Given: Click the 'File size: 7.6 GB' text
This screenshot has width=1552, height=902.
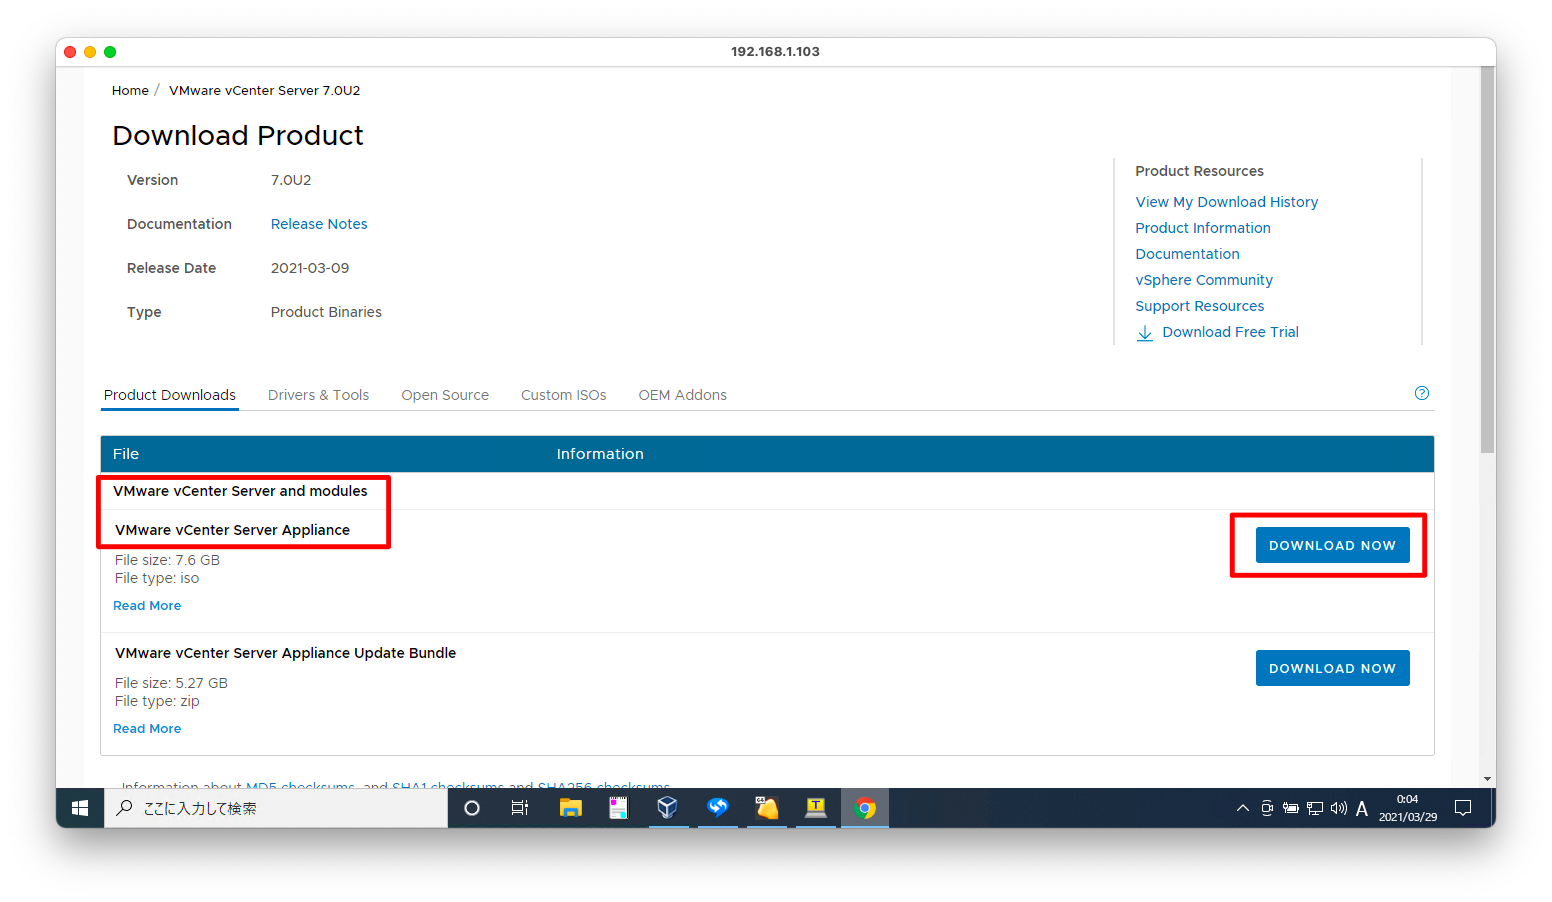Looking at the screenshot, I should coord(167,560).
